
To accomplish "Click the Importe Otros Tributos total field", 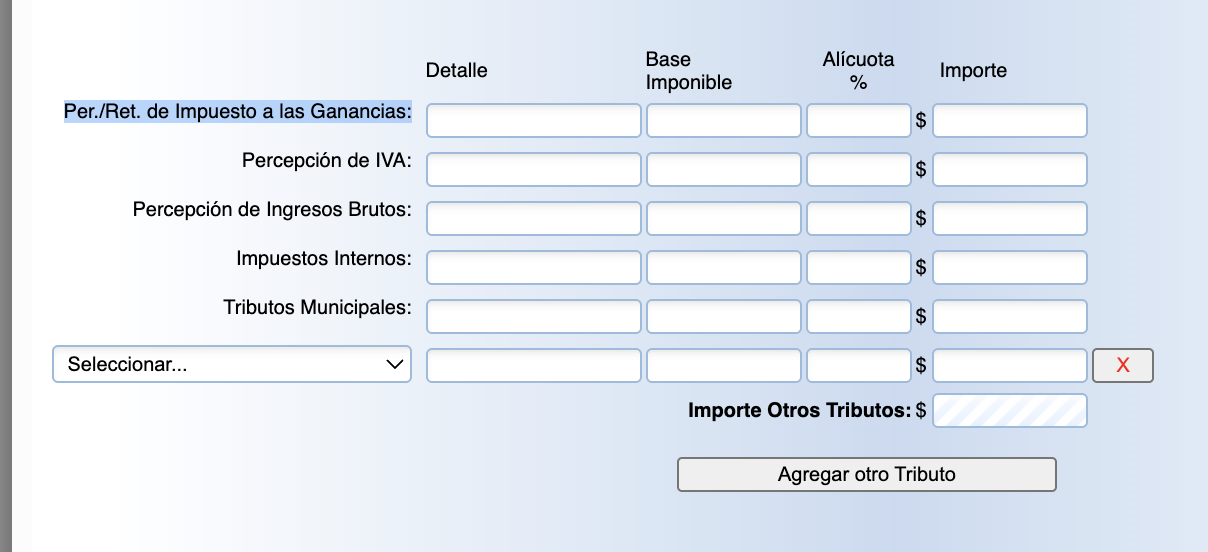I will [1009, 411].
